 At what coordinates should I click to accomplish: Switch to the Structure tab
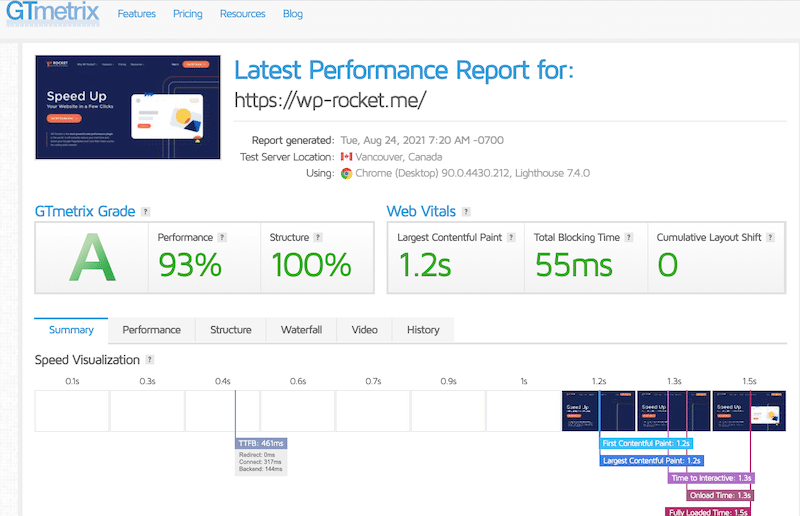point(231,330)
